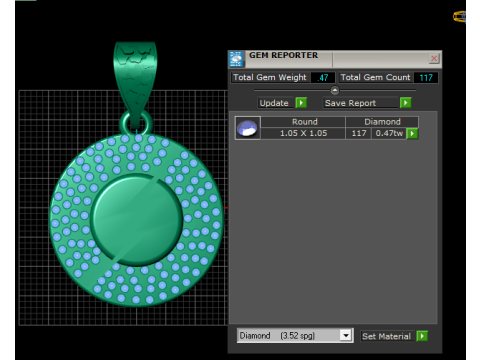Image resolution: width=480 pixels, height=360 pixels.
Task: Click the green arrow next to Update
Action: [x=301, y=103]
